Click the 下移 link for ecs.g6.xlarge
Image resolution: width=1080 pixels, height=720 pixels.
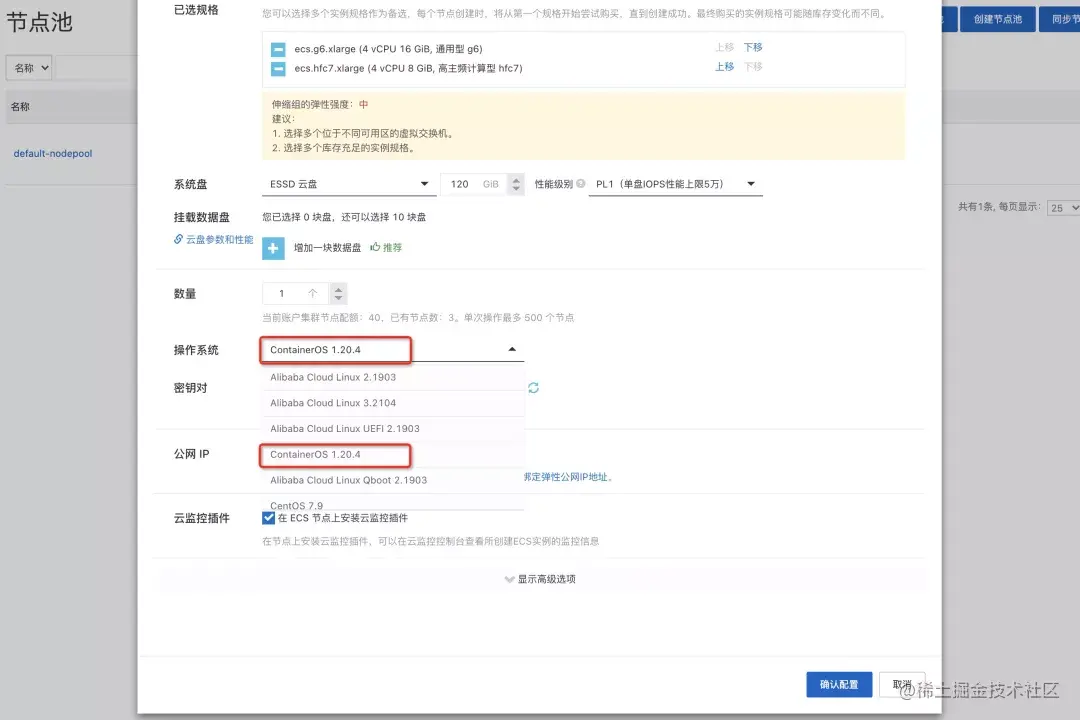pyautogui.click(x=753, y=47)
